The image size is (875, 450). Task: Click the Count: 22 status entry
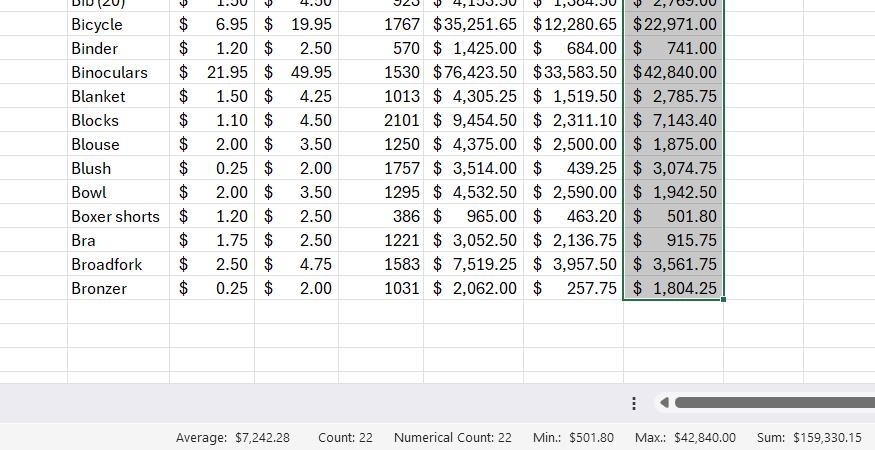[345, 438]
